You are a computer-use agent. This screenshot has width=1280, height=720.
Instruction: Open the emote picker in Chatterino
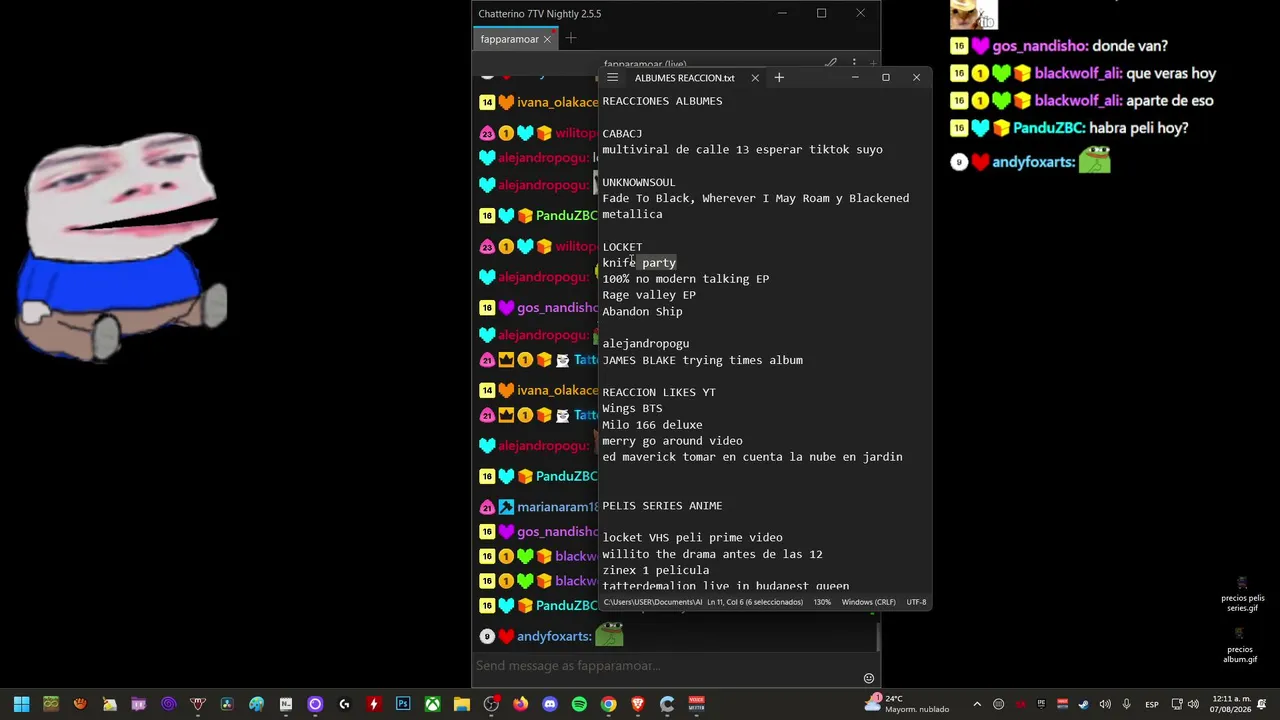point(869,678)
